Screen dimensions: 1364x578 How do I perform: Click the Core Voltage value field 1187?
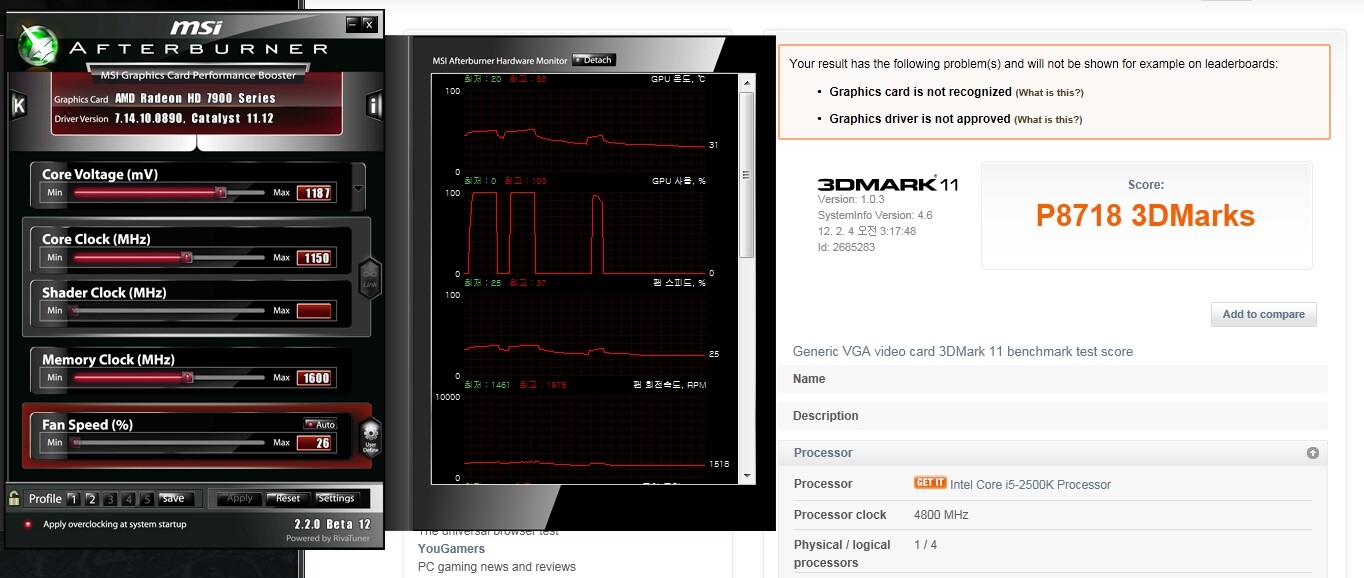coord(314,192)
